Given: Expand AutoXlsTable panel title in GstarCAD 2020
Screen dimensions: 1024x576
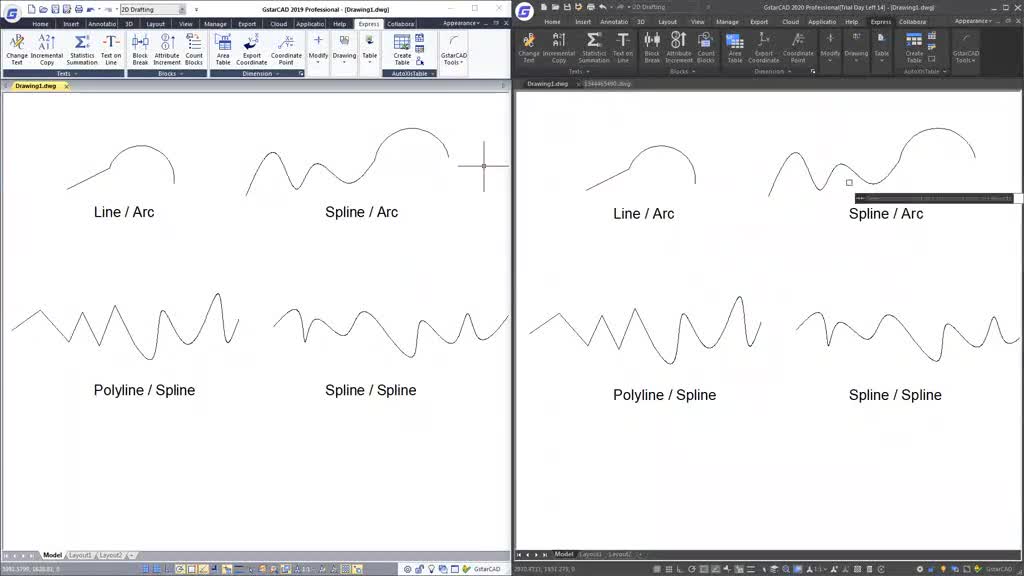Looking at the screenshot, I should point(924,71).
